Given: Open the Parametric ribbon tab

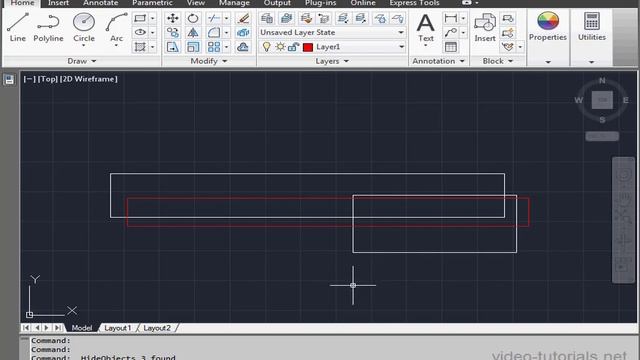Looking at the screenshot, I should point(152,3).
